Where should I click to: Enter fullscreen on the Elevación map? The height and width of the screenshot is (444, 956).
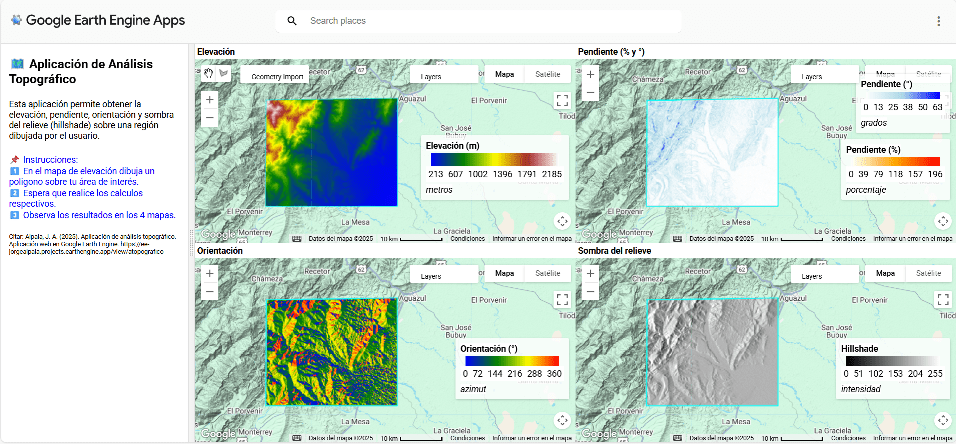point(561,100)
